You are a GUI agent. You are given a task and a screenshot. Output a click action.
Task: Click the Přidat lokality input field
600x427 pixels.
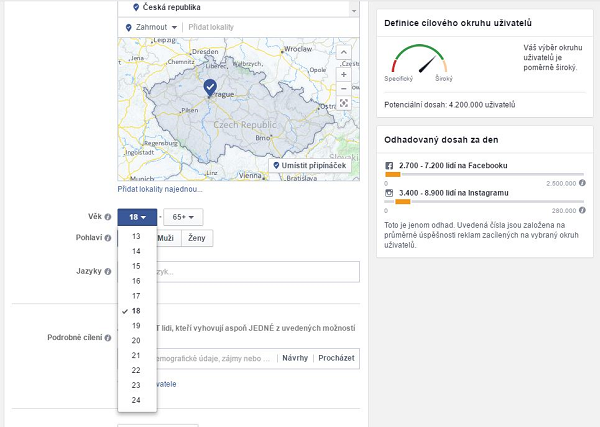[x=272, y=27]
